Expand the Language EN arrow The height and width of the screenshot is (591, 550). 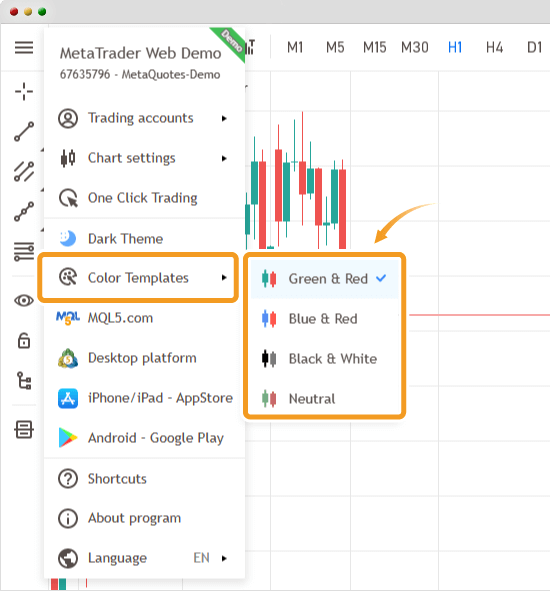point(224,558)
